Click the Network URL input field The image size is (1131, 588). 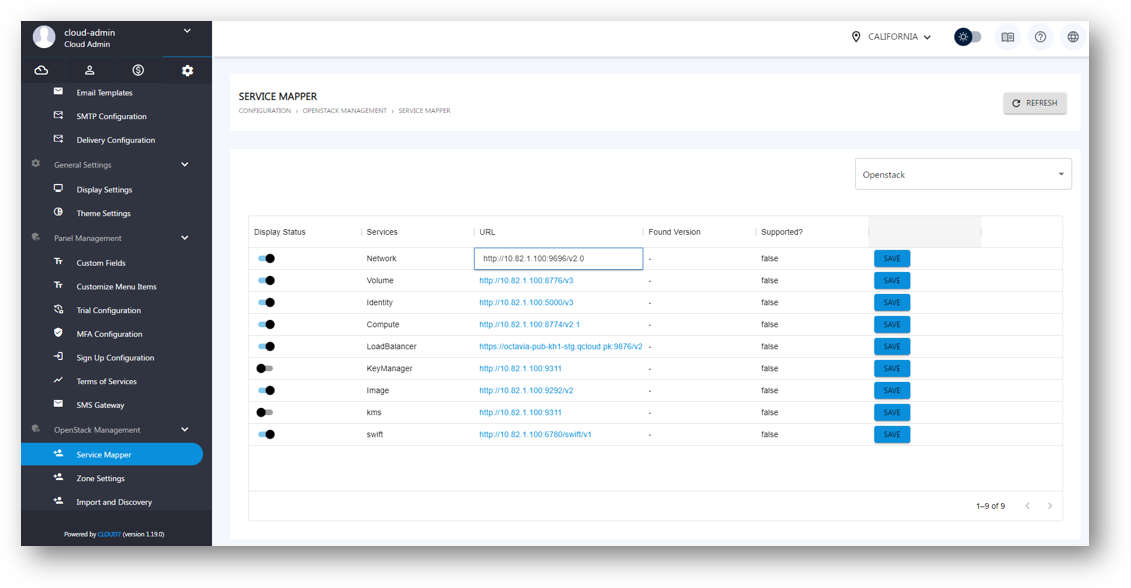(x=556, y=258)
